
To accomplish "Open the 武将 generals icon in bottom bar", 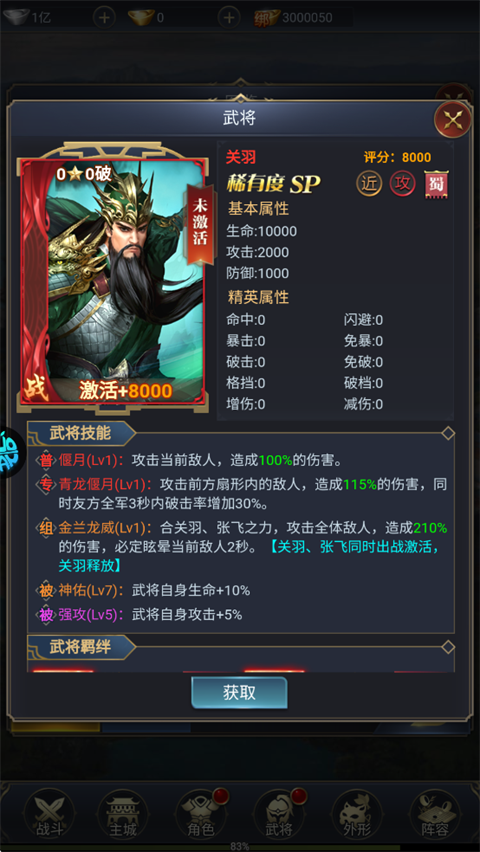I will click(x=278, y=813).
